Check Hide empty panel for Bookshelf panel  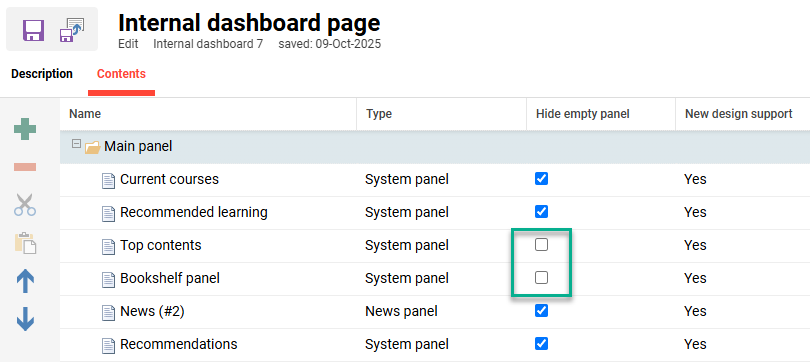coord(541,278)
